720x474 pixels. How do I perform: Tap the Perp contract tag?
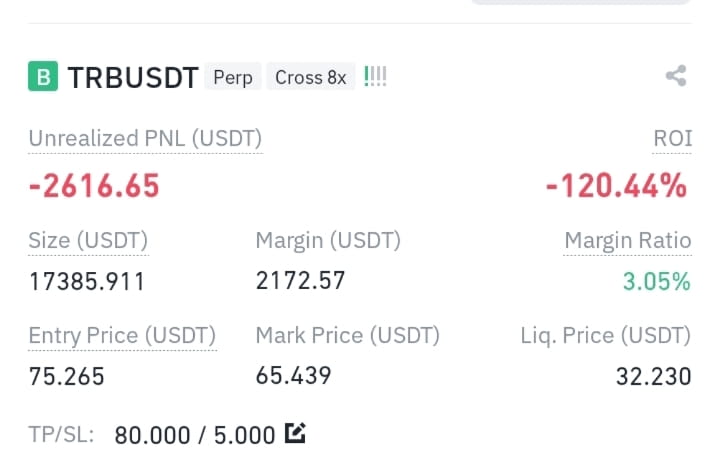[x=233, y=77]
